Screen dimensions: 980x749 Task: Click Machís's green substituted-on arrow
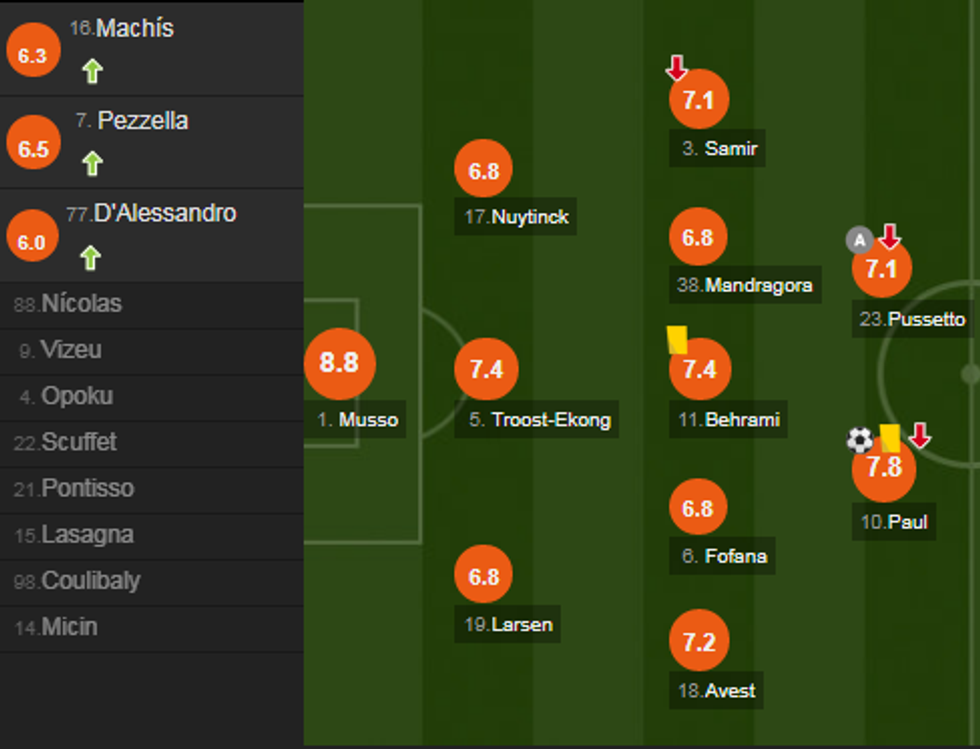(x=92, y=71)
